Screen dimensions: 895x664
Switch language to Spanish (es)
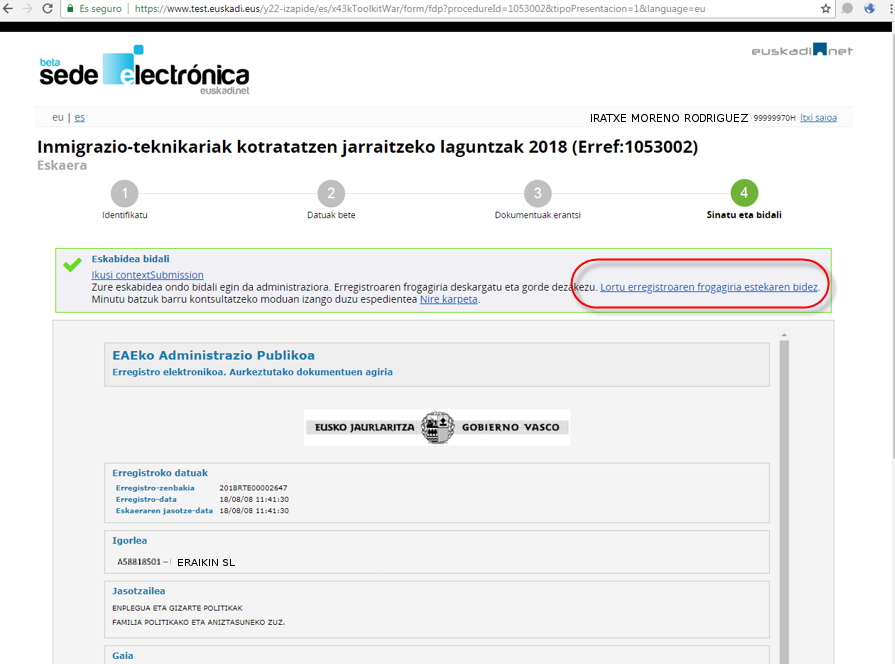(x=79, y=117)
